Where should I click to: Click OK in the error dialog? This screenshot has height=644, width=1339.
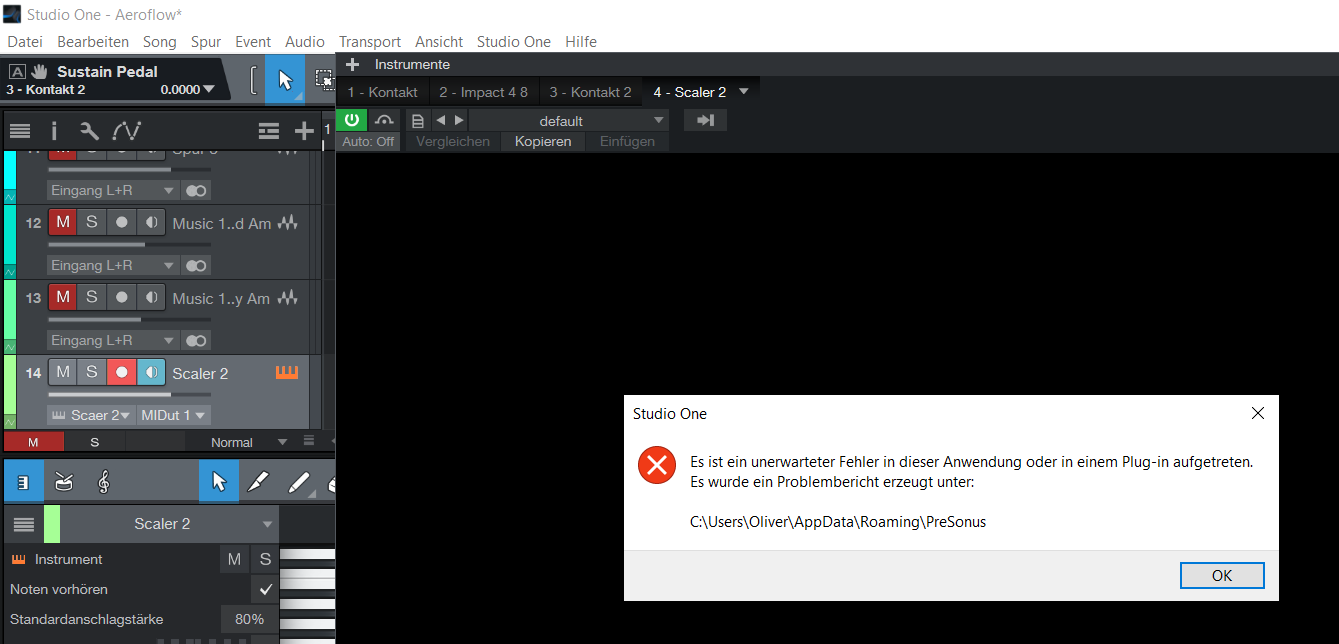point(1222,576)
